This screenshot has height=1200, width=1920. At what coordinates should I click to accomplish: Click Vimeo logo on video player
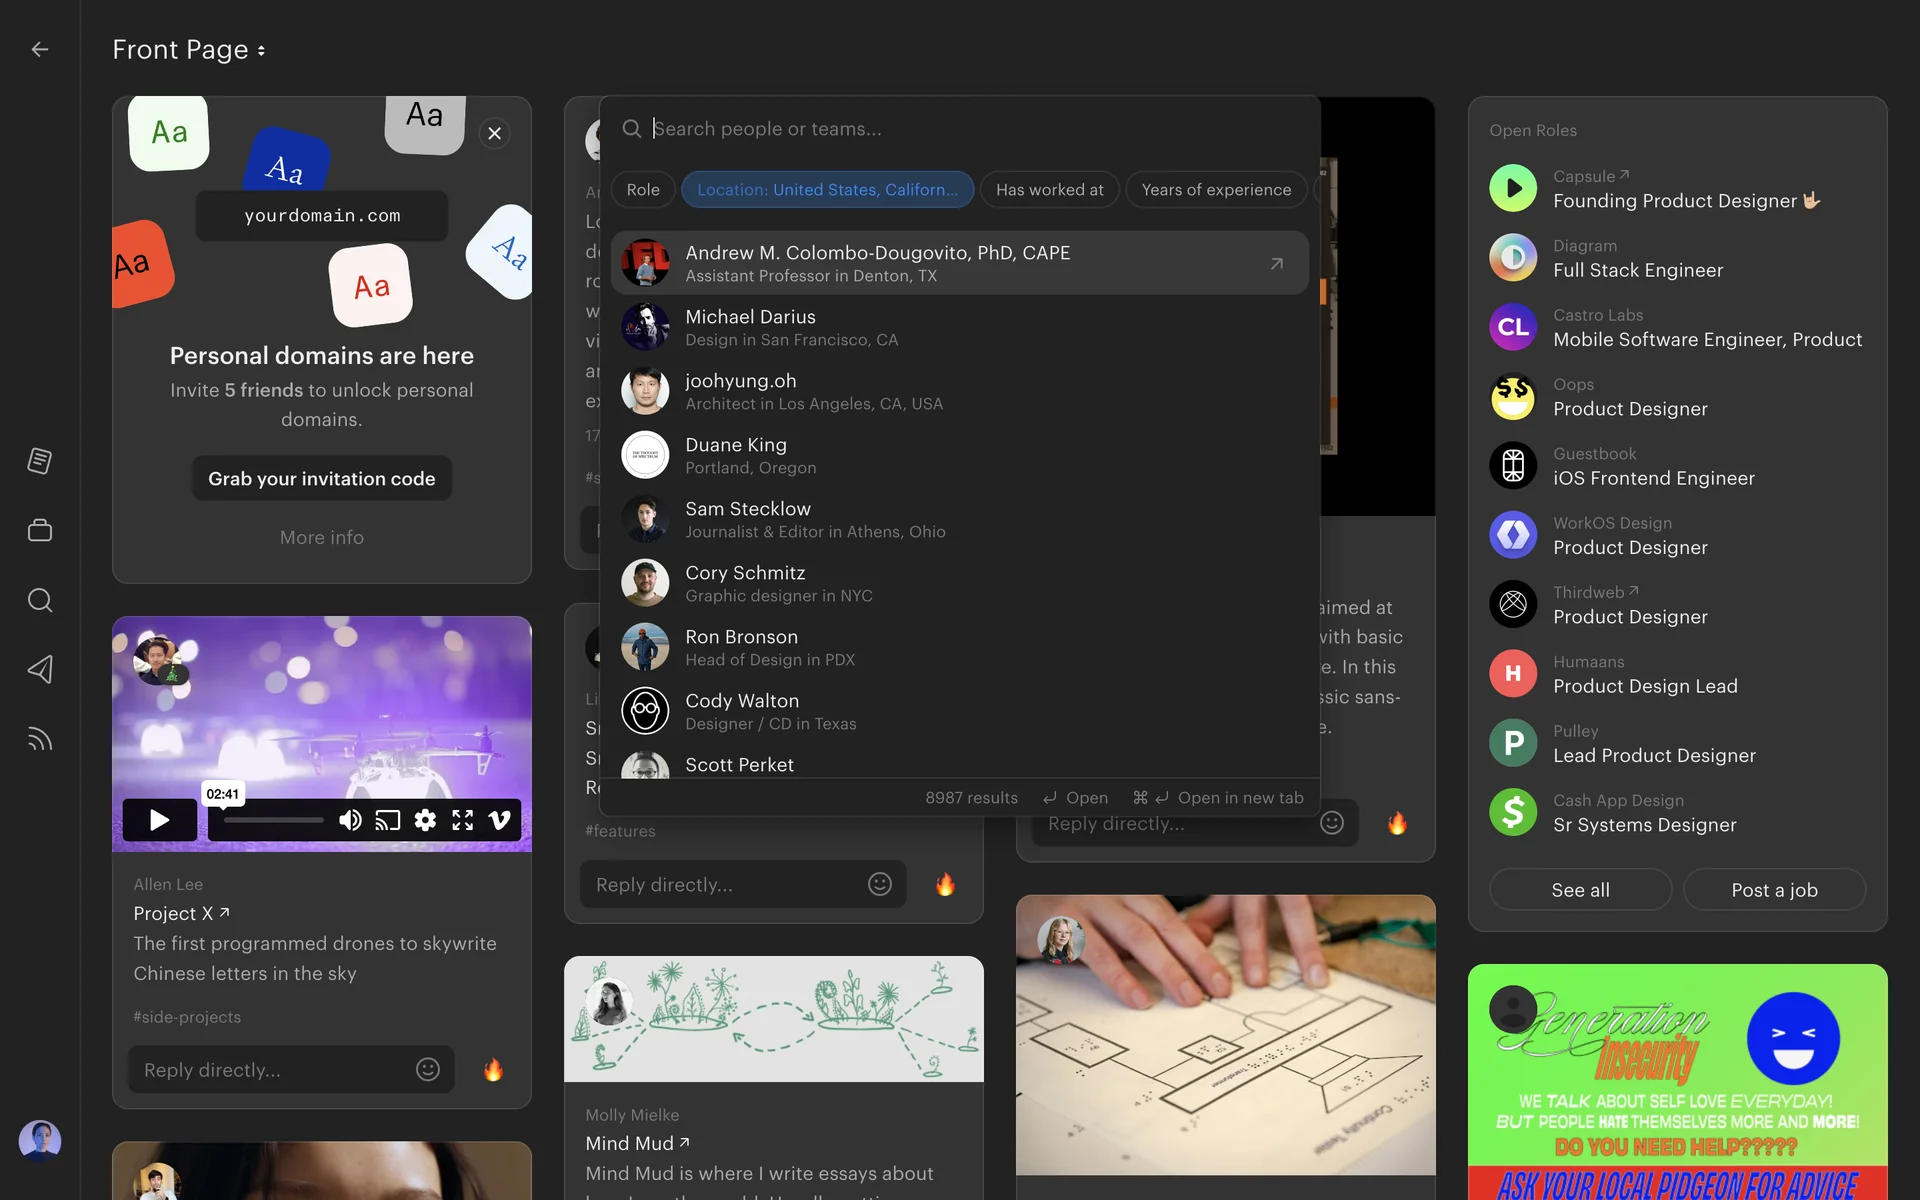[499, 820]
